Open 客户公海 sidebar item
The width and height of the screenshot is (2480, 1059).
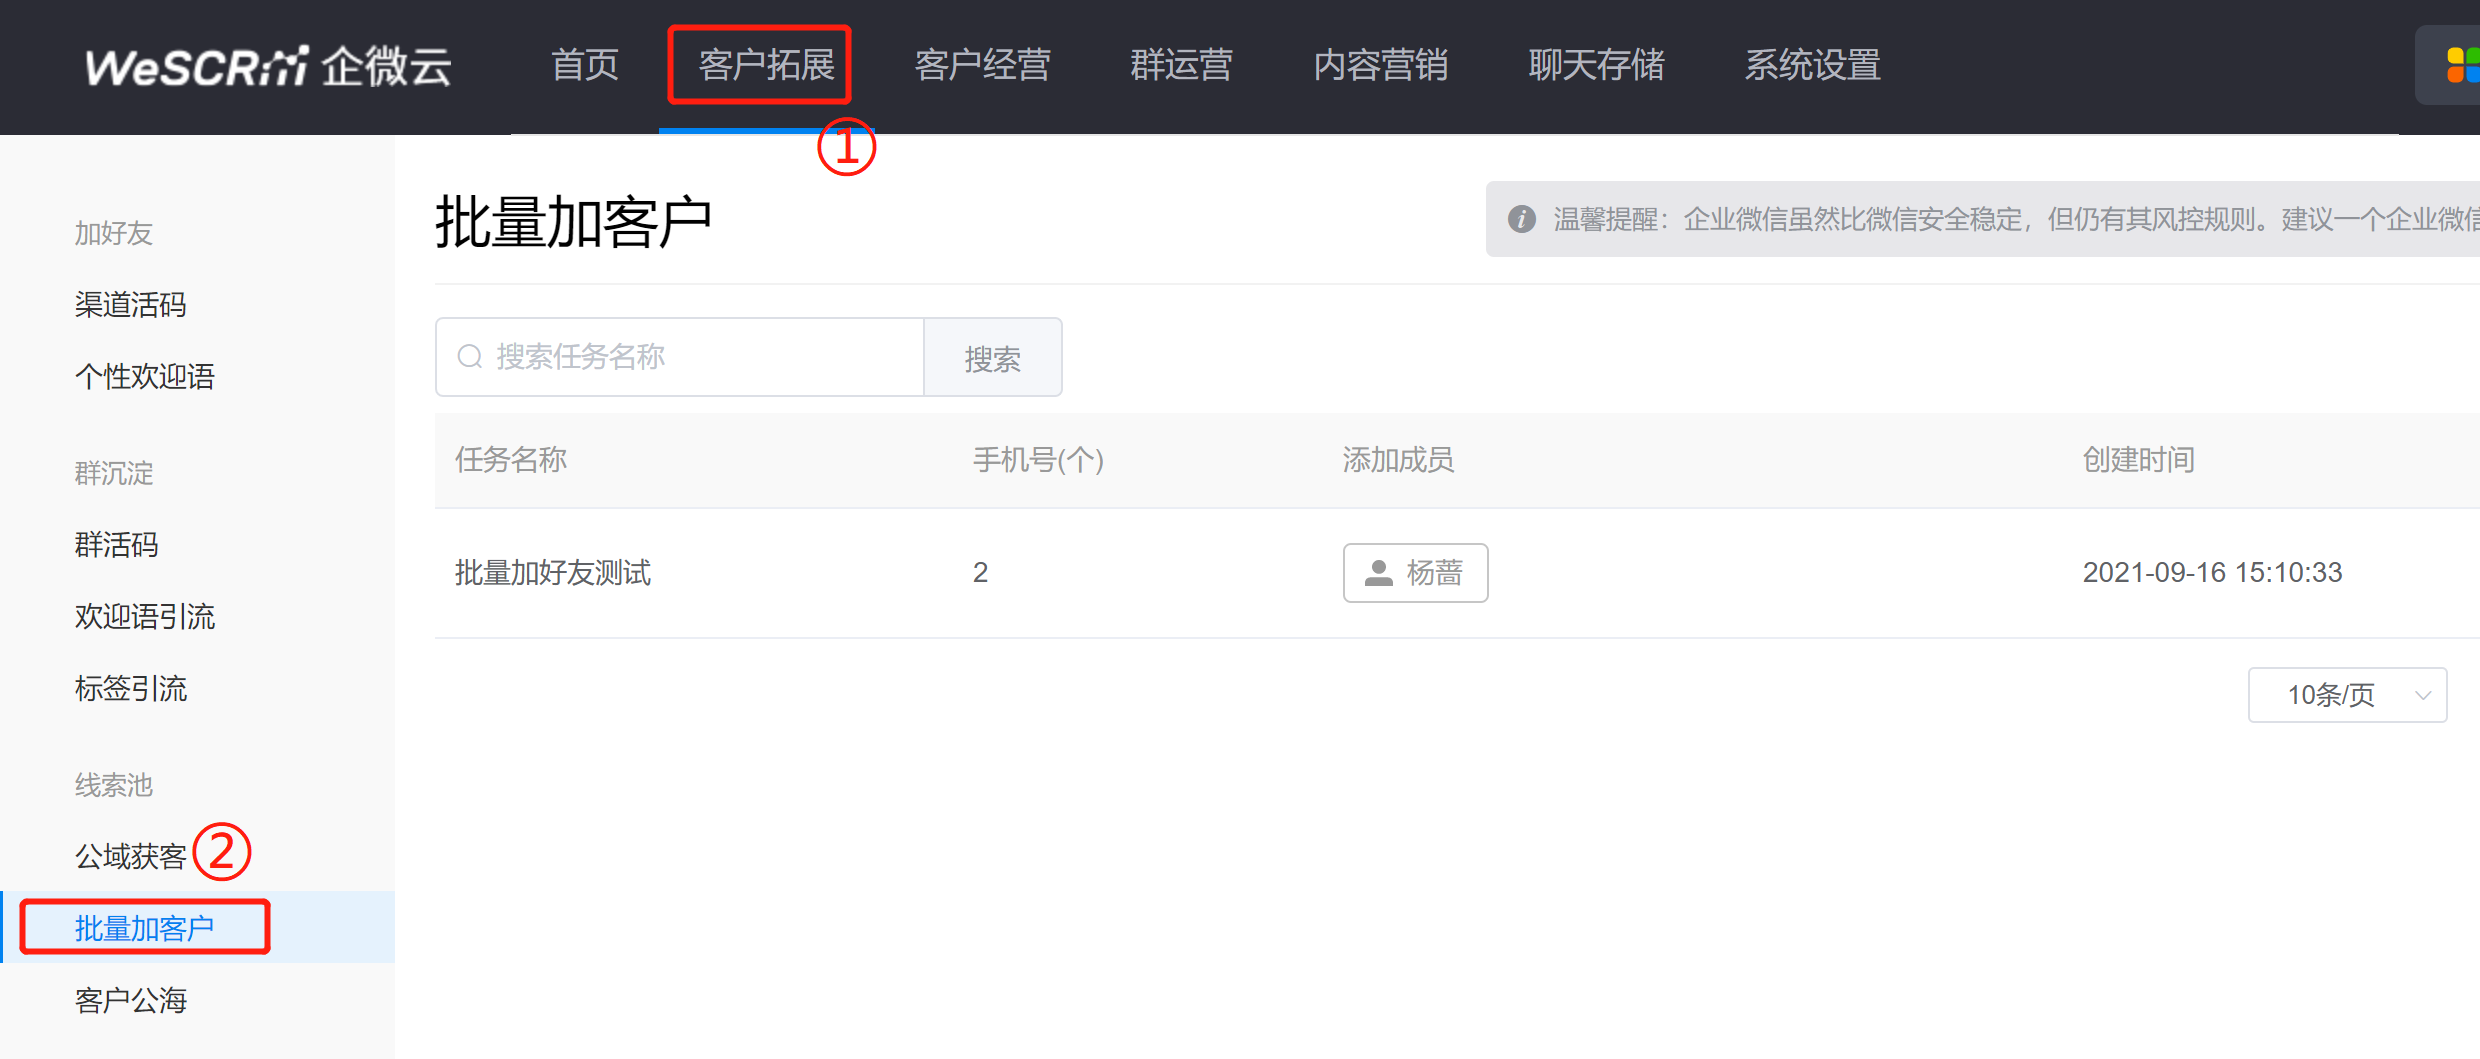pyautogui.click(x=131, y=1001)
